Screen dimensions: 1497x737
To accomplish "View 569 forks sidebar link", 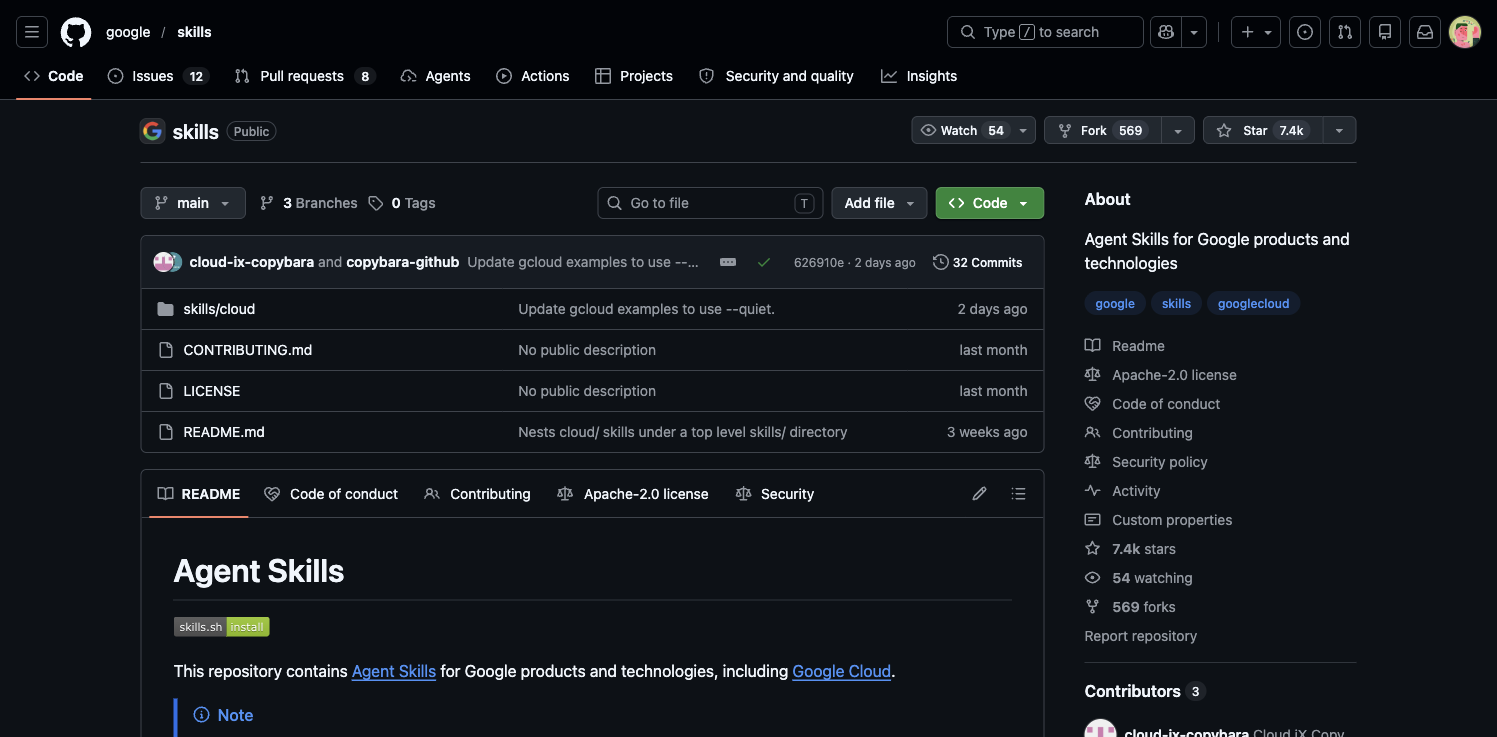I will pos(1131,607).
